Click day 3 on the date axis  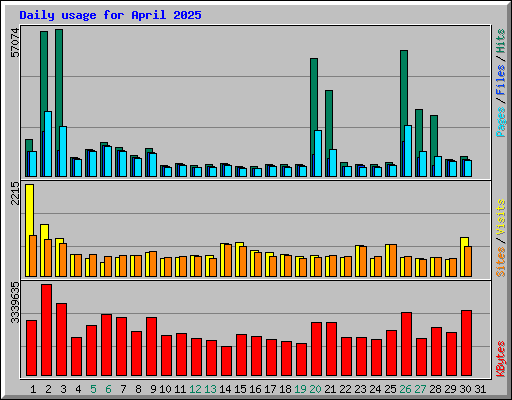point(63,389)
